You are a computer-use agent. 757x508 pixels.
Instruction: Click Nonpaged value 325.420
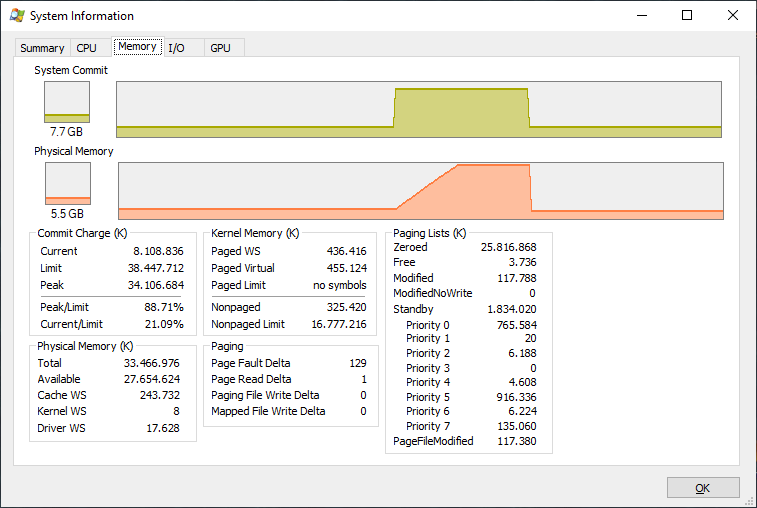(x=347, y=307)
